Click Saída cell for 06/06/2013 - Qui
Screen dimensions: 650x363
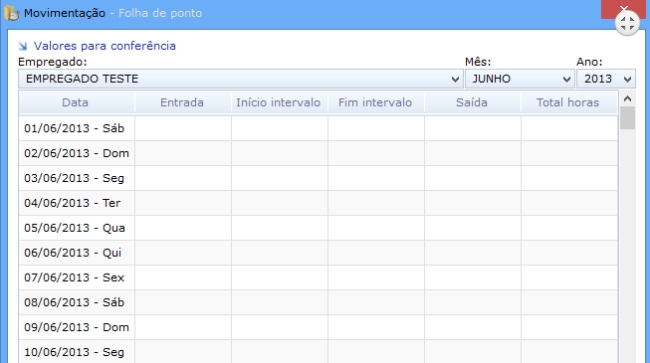pyautogui.click(x=473, y=253)
